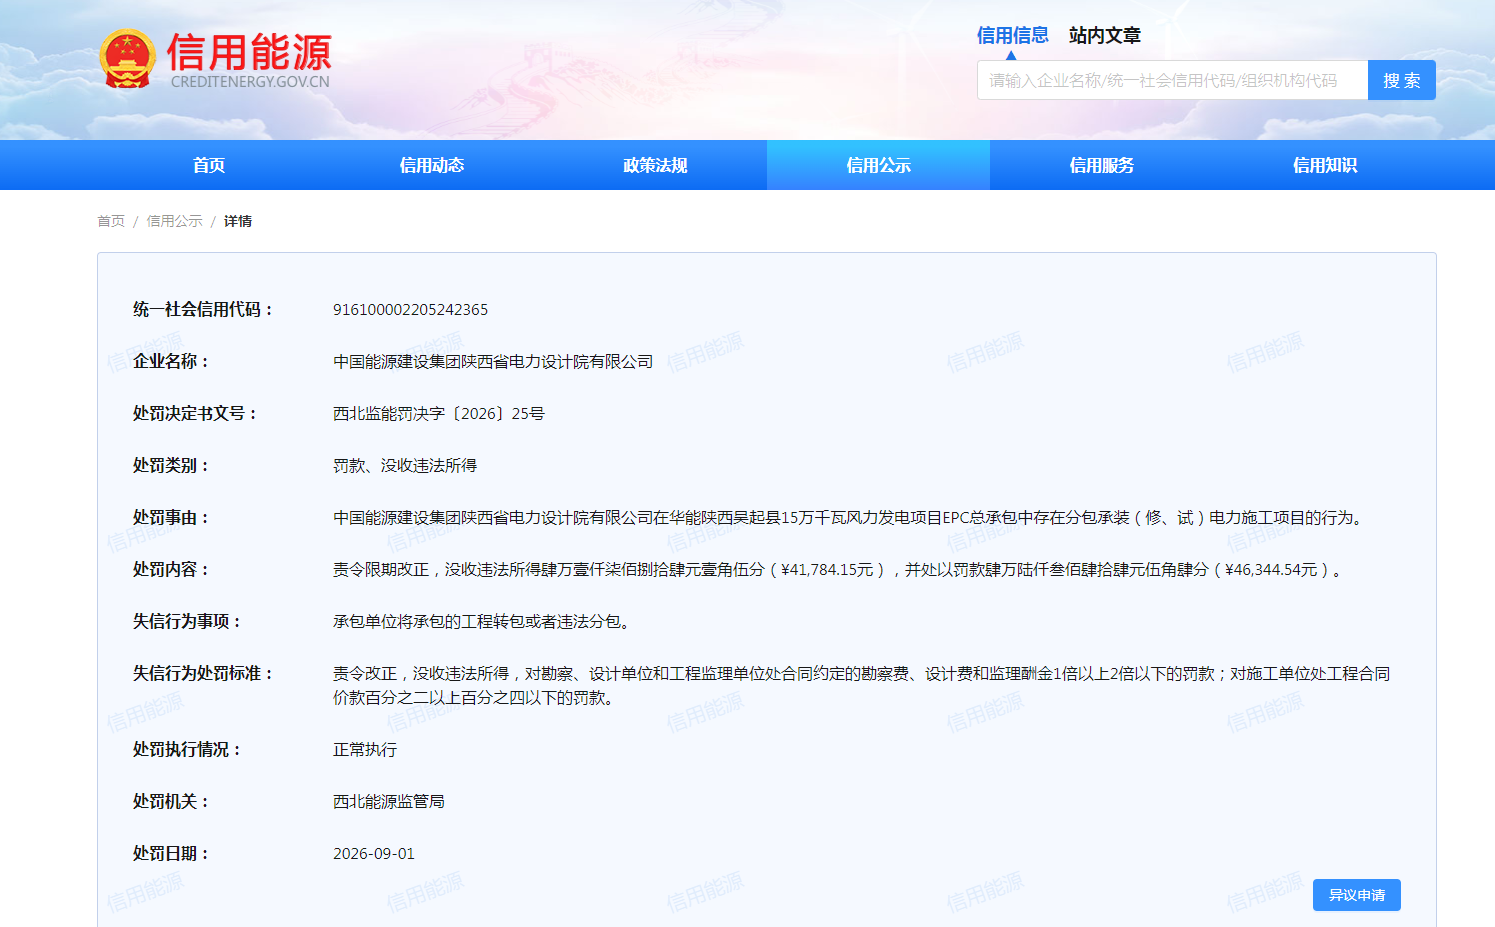Focus the enterprise name search field
This screenshot has height=927, width=1495.
[x=1172, y=80]
